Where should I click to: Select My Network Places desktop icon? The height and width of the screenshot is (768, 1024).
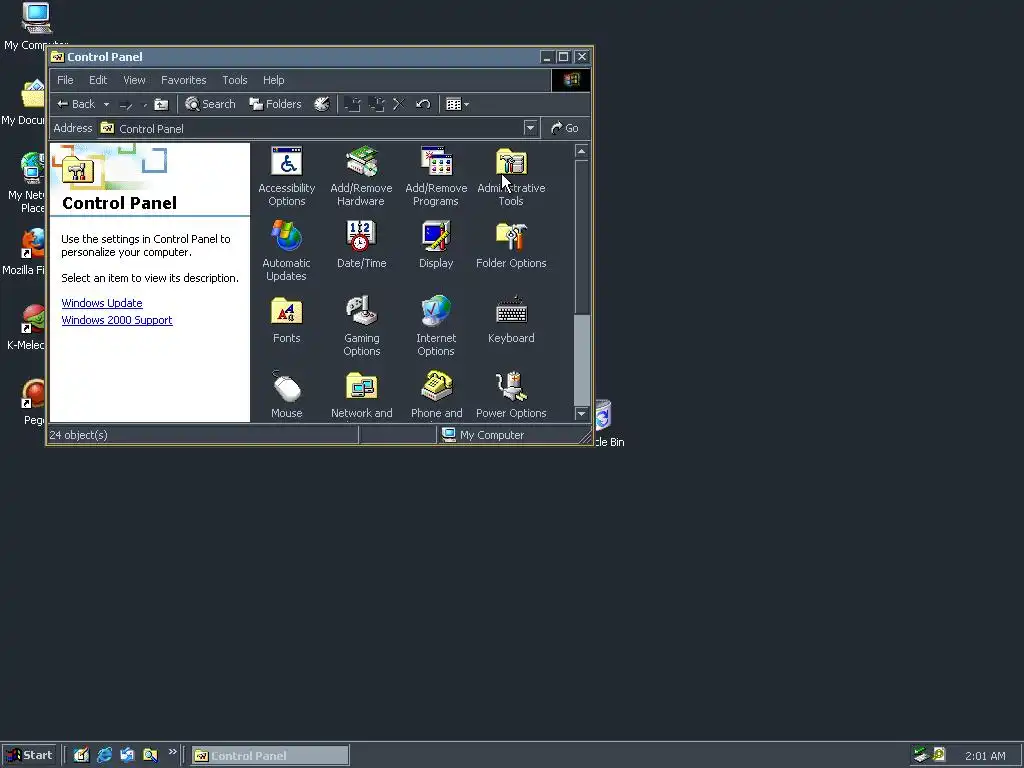[26, 182]
